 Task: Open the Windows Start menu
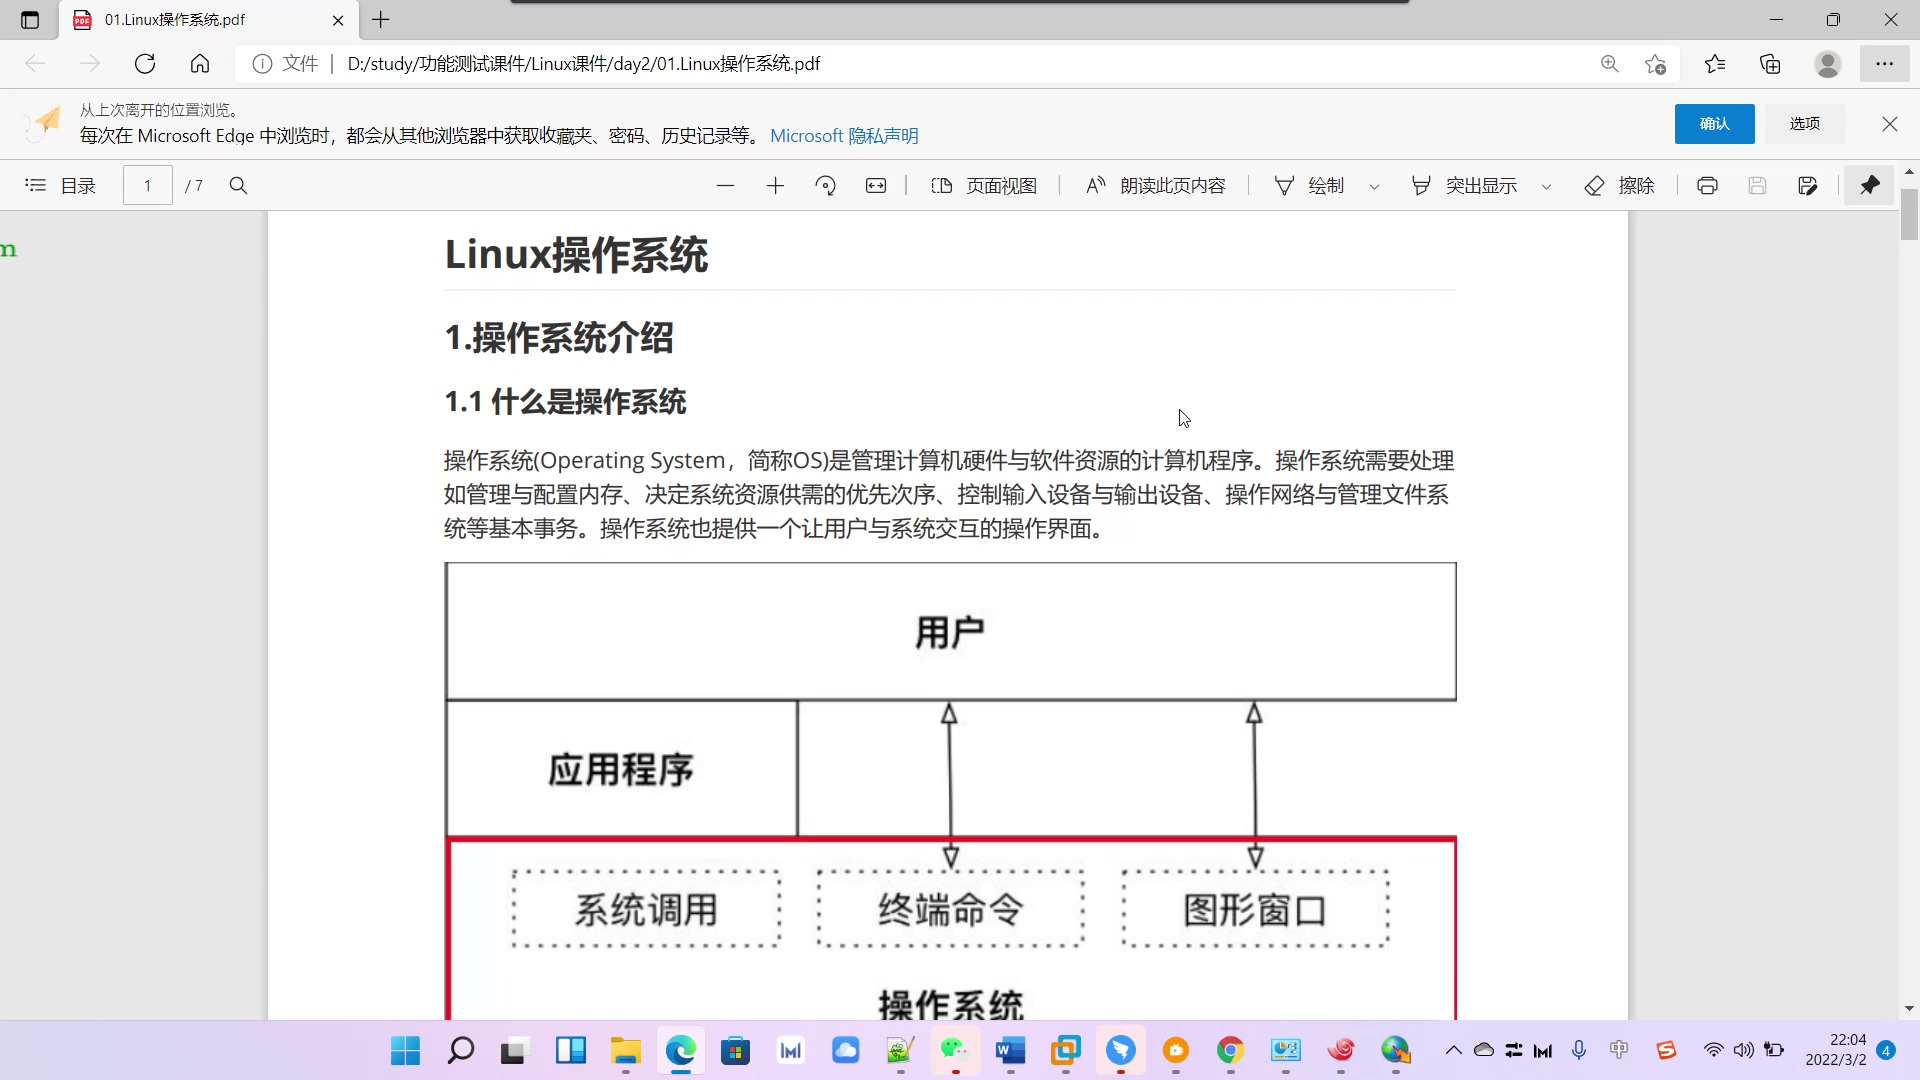[x=405, y=1051]
